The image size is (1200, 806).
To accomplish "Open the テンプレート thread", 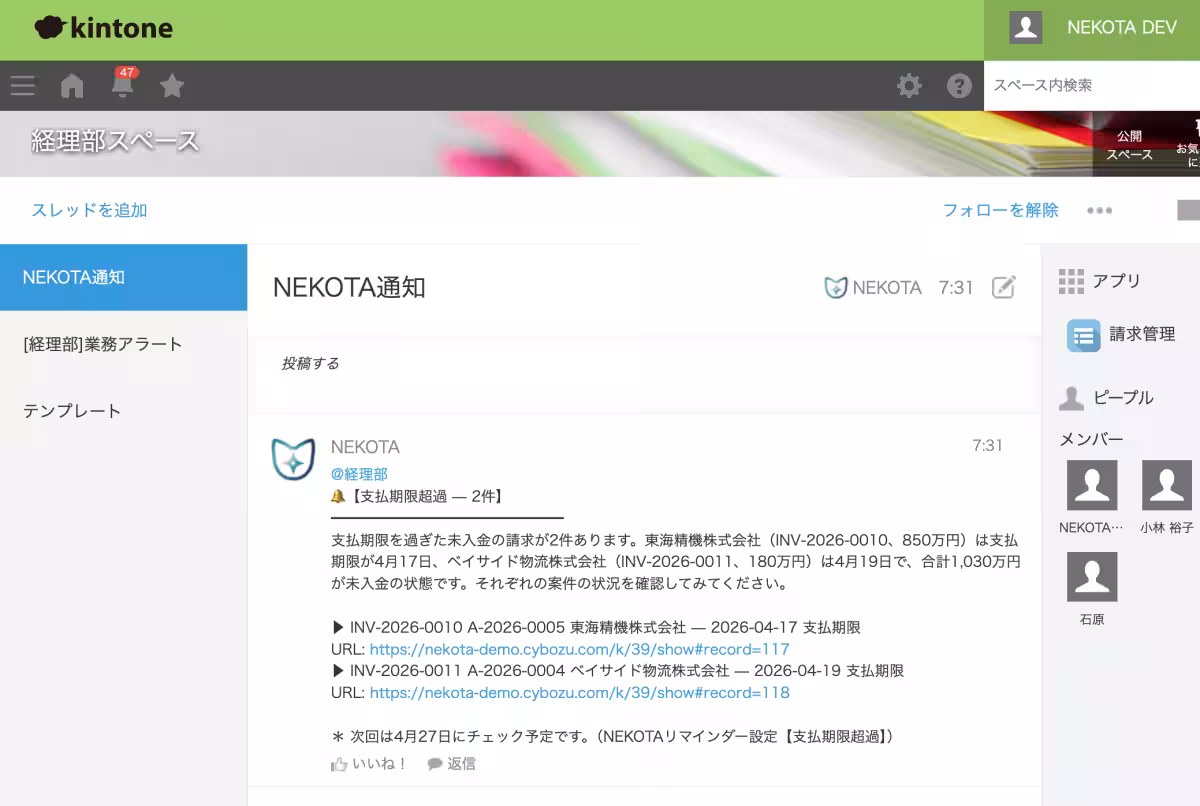I will click(72, 411).
